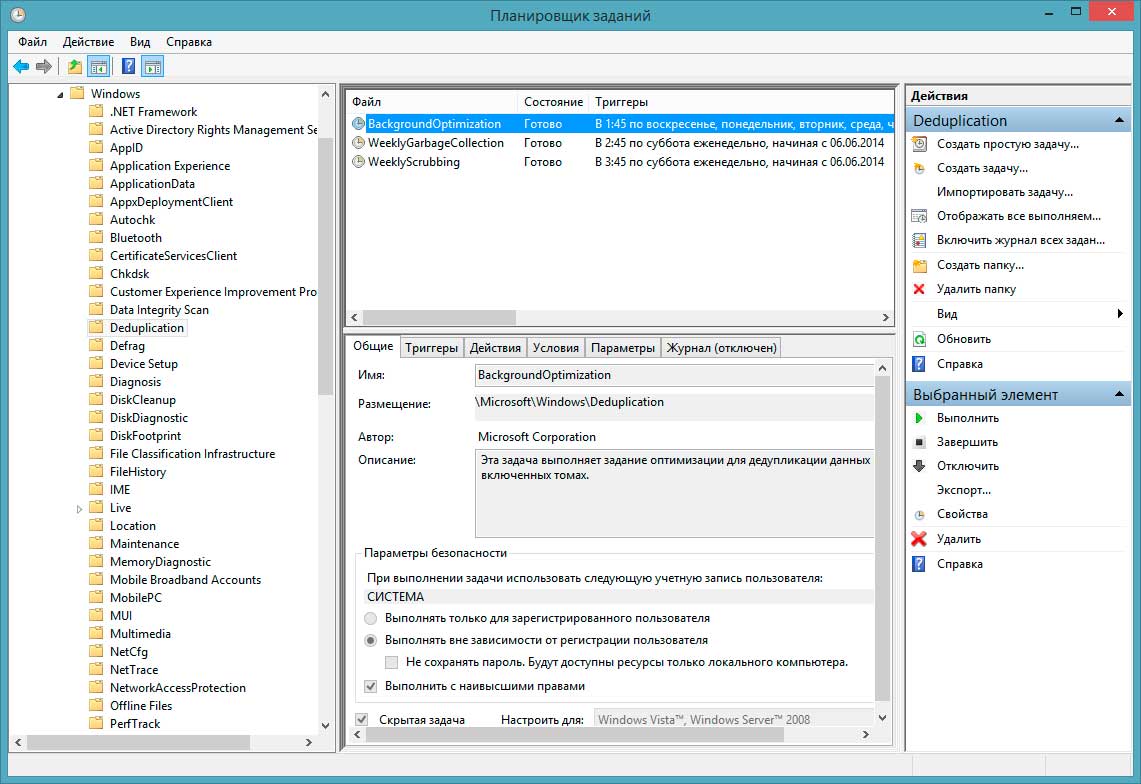Click the blue help toolbar icon

128,67
